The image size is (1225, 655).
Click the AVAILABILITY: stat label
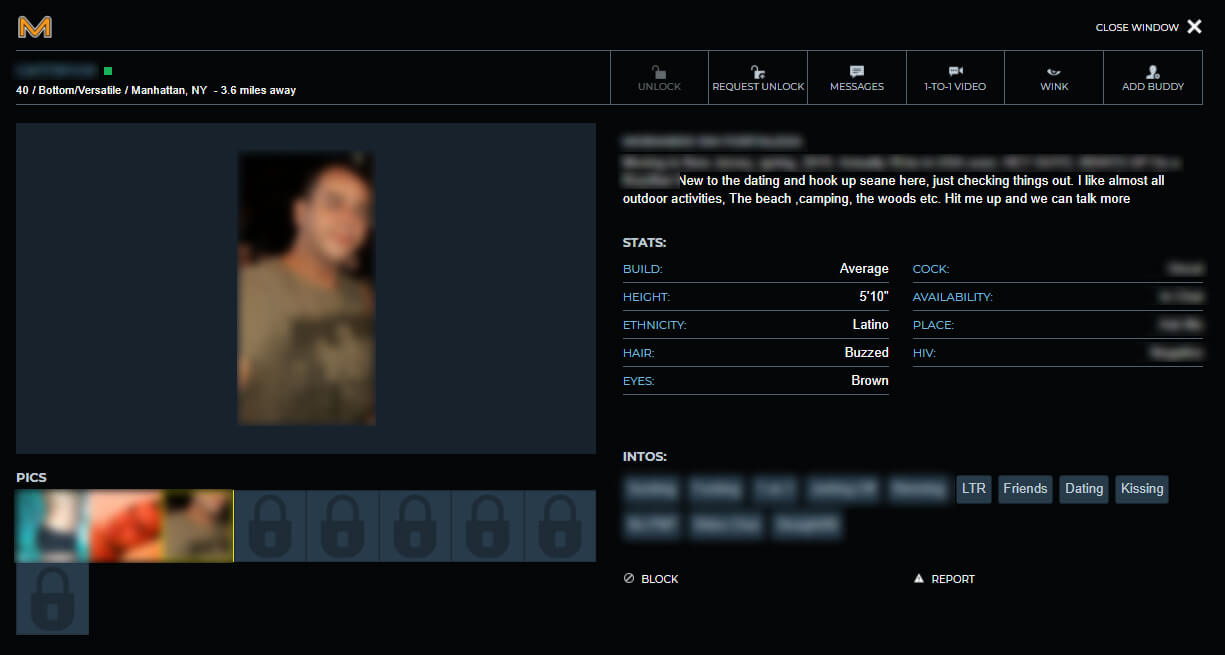[x=952, y=297]
